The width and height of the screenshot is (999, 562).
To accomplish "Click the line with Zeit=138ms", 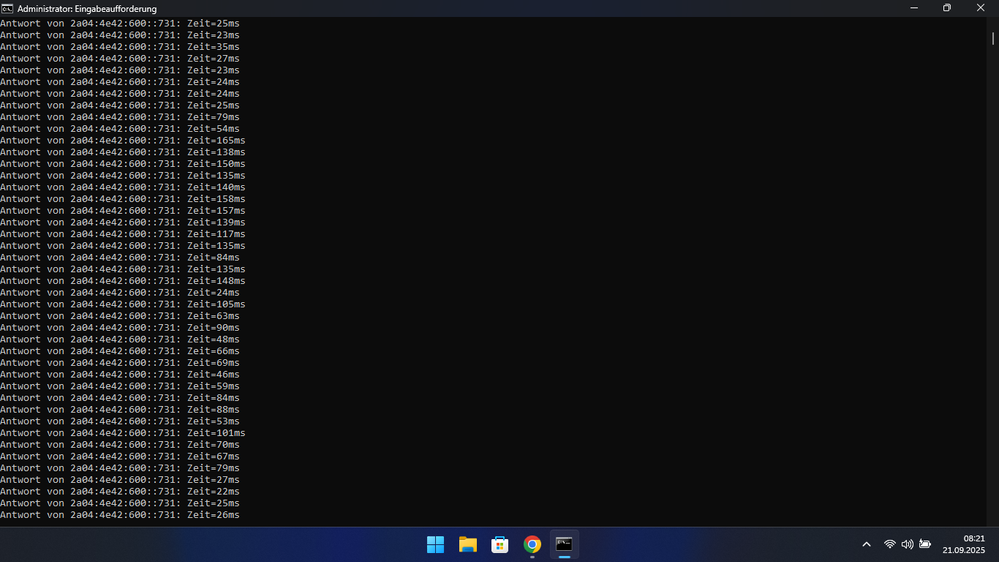I will [x=122, y=152].
